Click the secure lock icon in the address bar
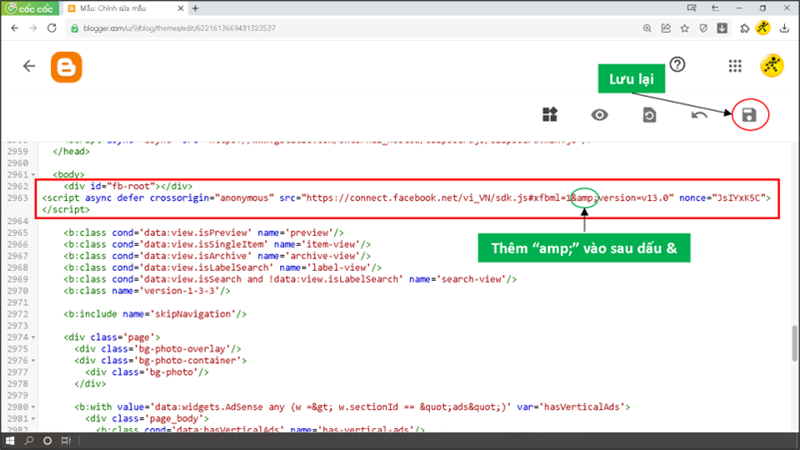The image size is (800, 450). (74, 28)
